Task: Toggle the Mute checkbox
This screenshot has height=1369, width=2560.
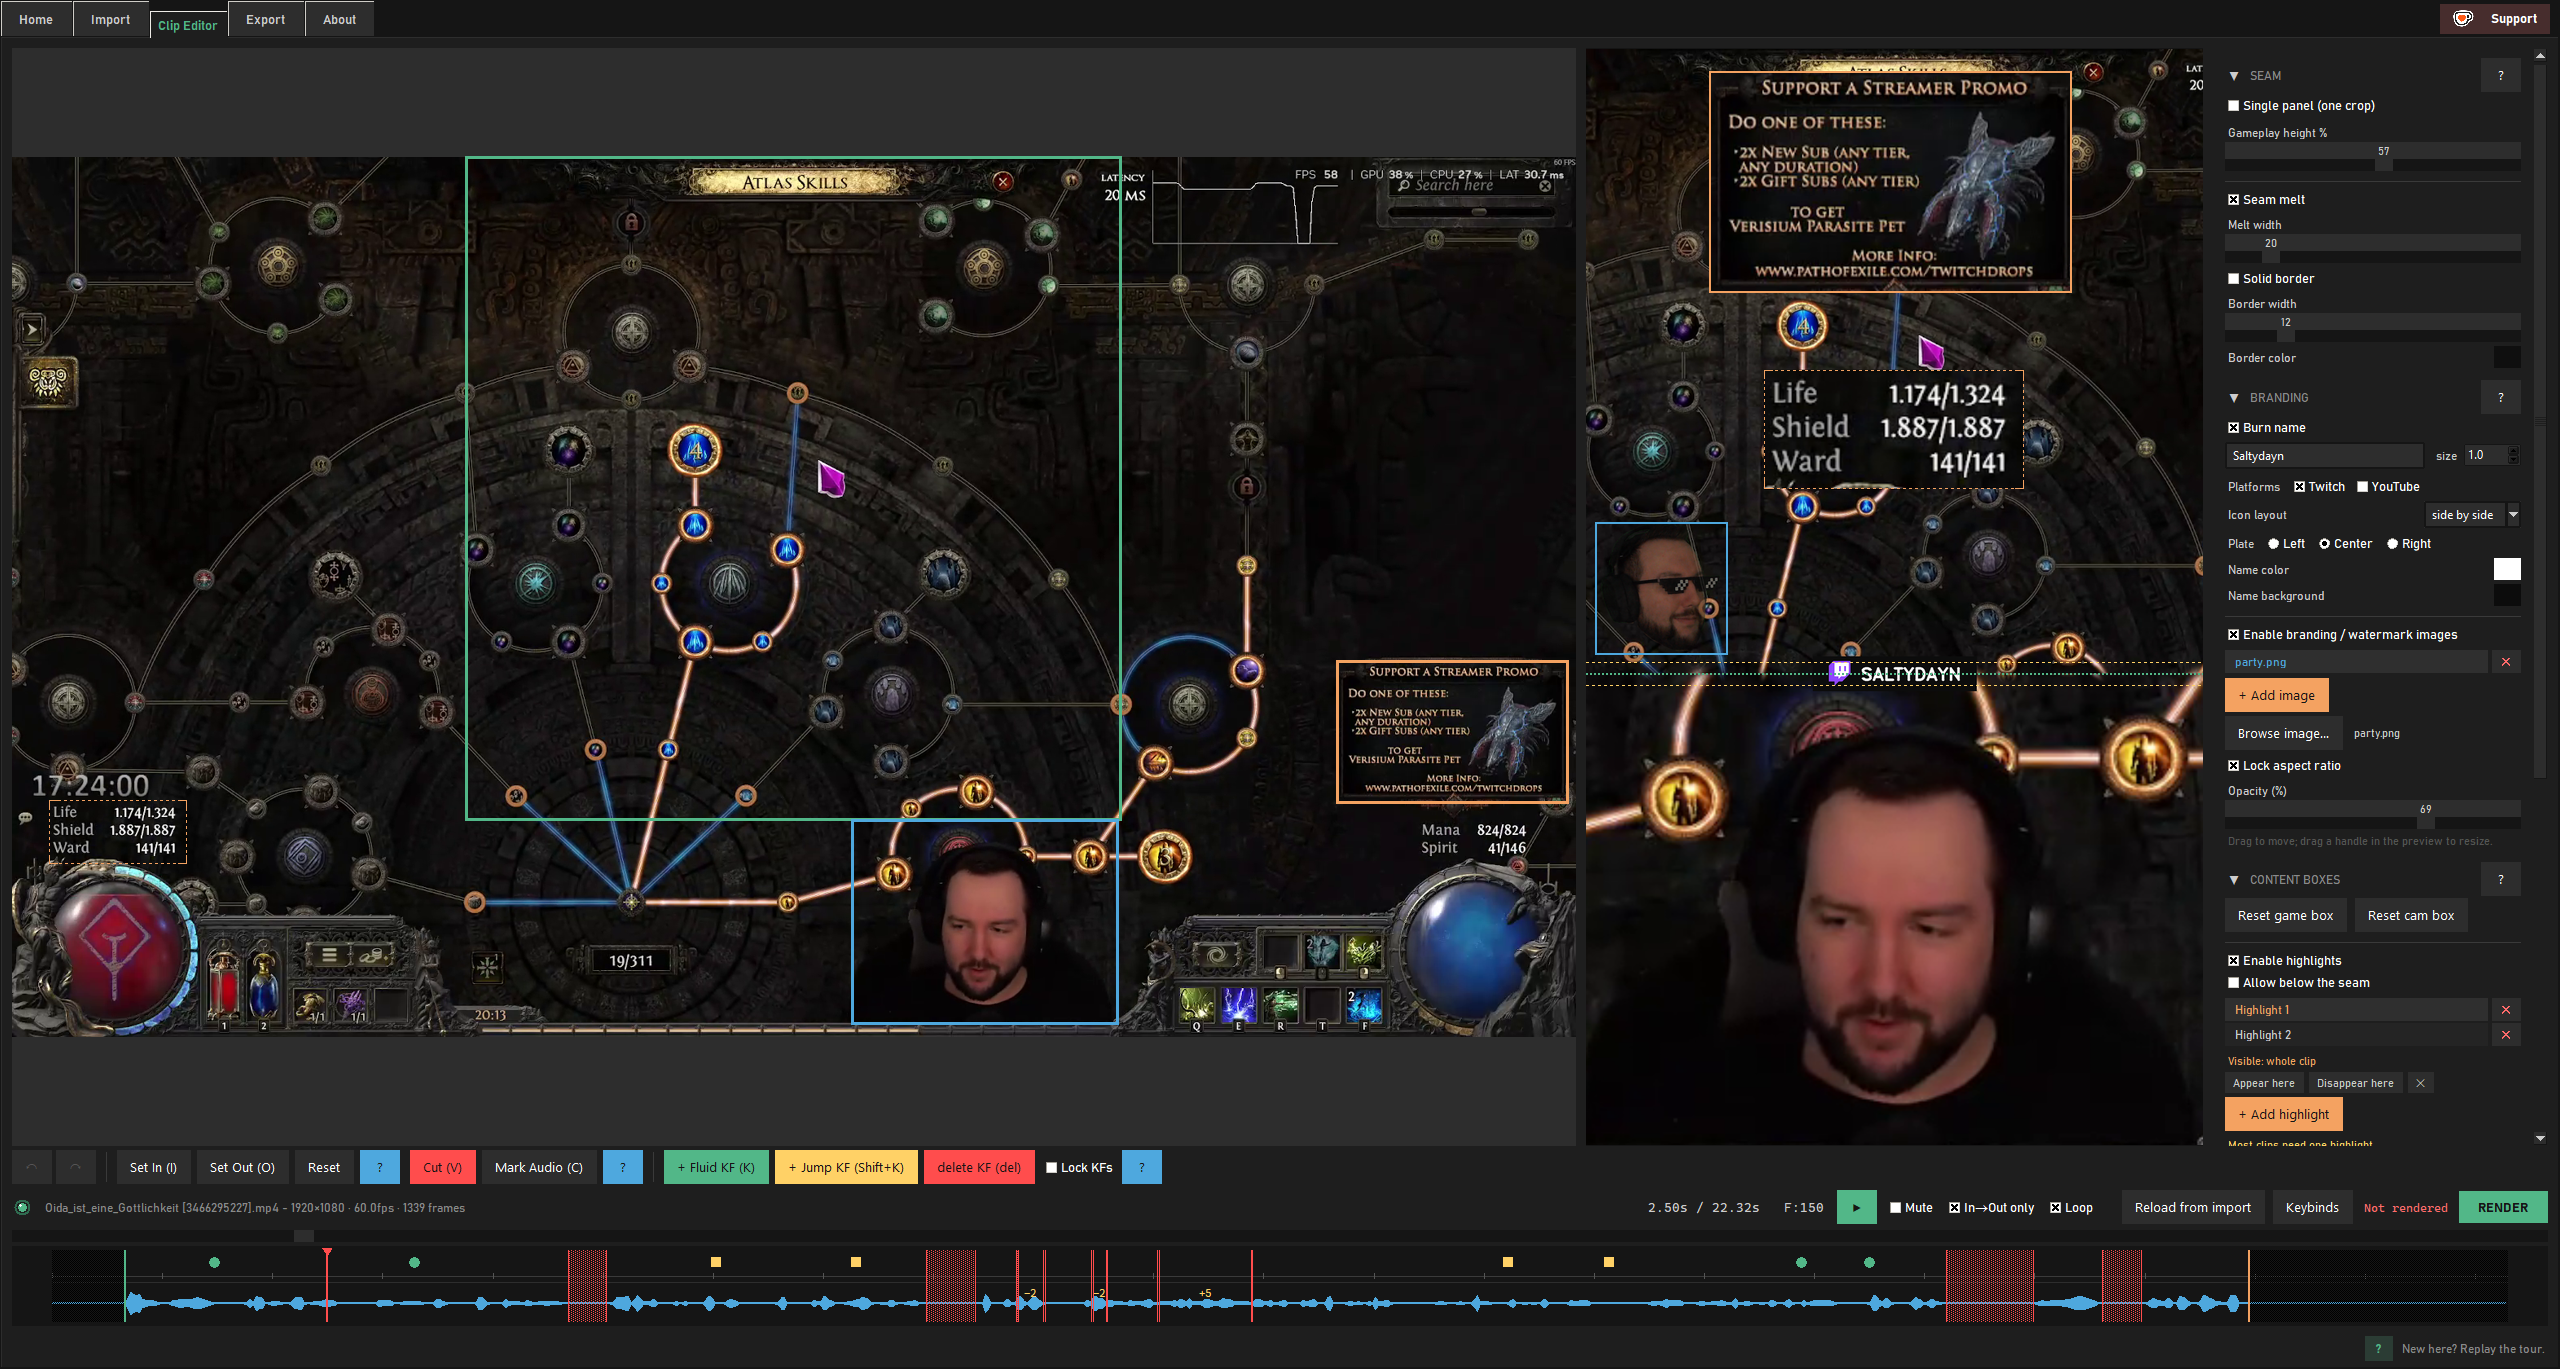Action: 1896,1208
